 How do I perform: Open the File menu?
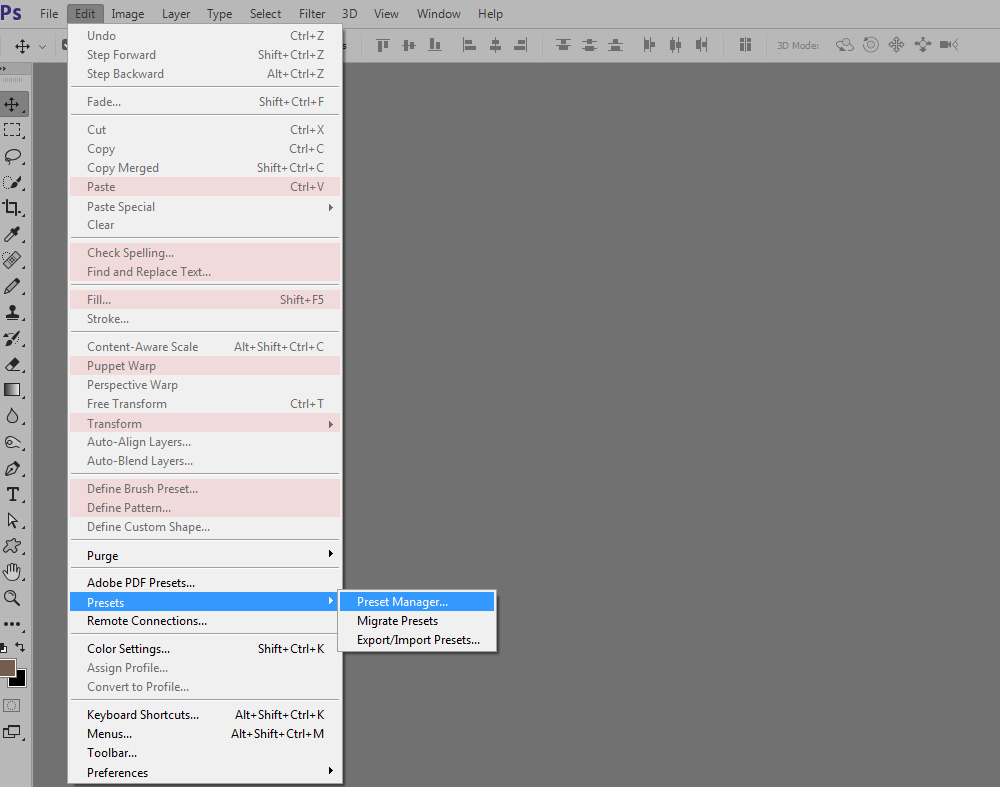tap(49, 13)
